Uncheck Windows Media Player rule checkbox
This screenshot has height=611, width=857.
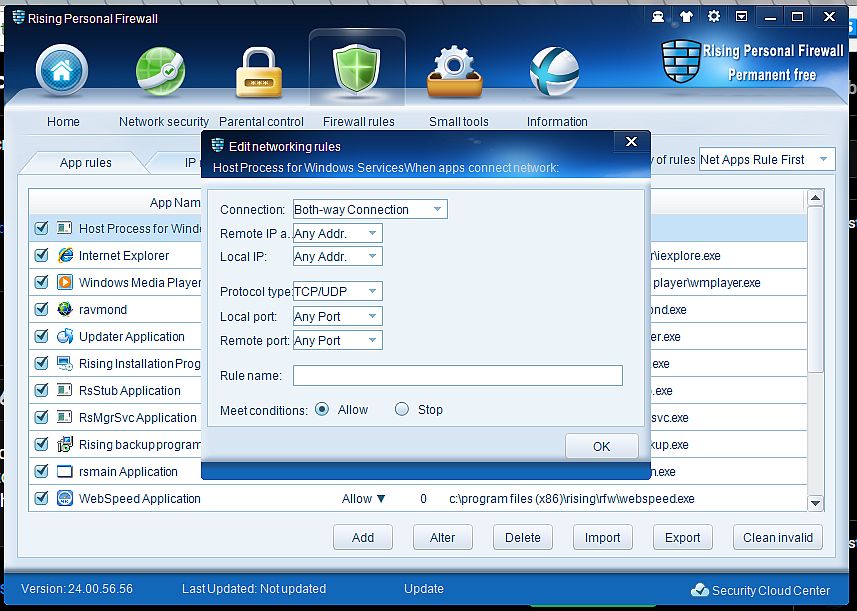tap(42, 282)
